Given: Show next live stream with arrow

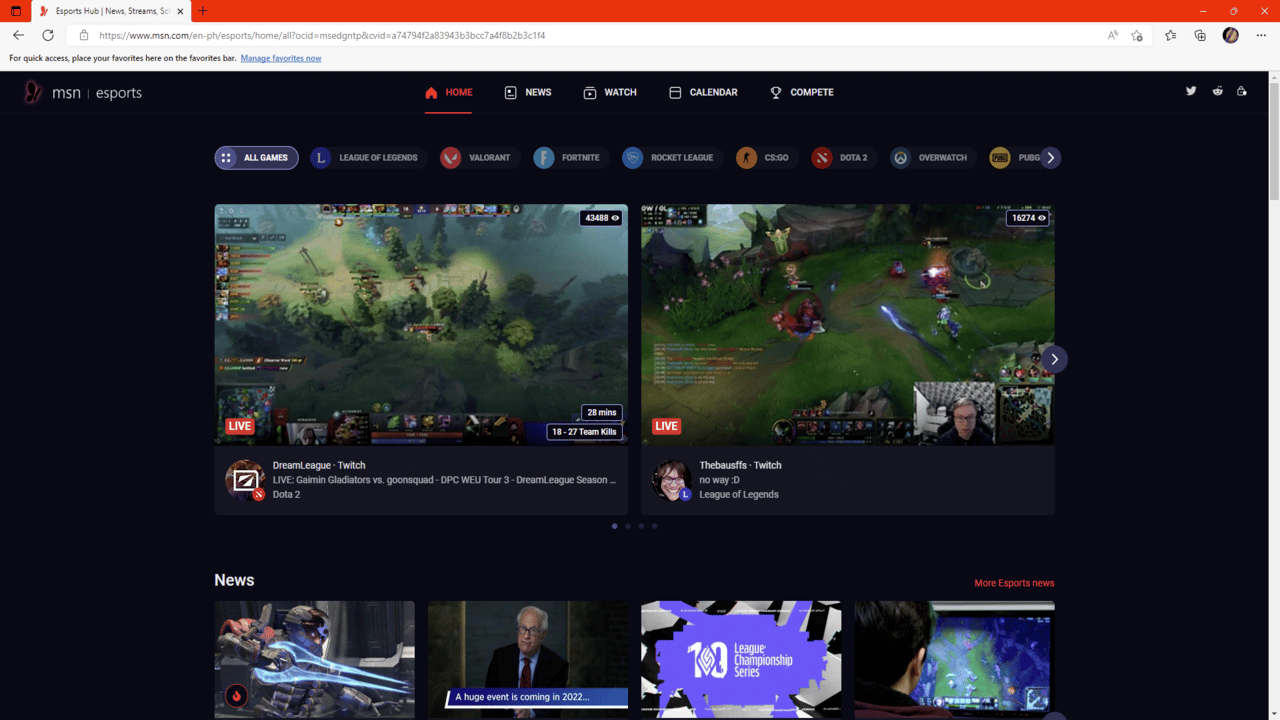Looking at the screenshot, I should tap(1054, 359).
